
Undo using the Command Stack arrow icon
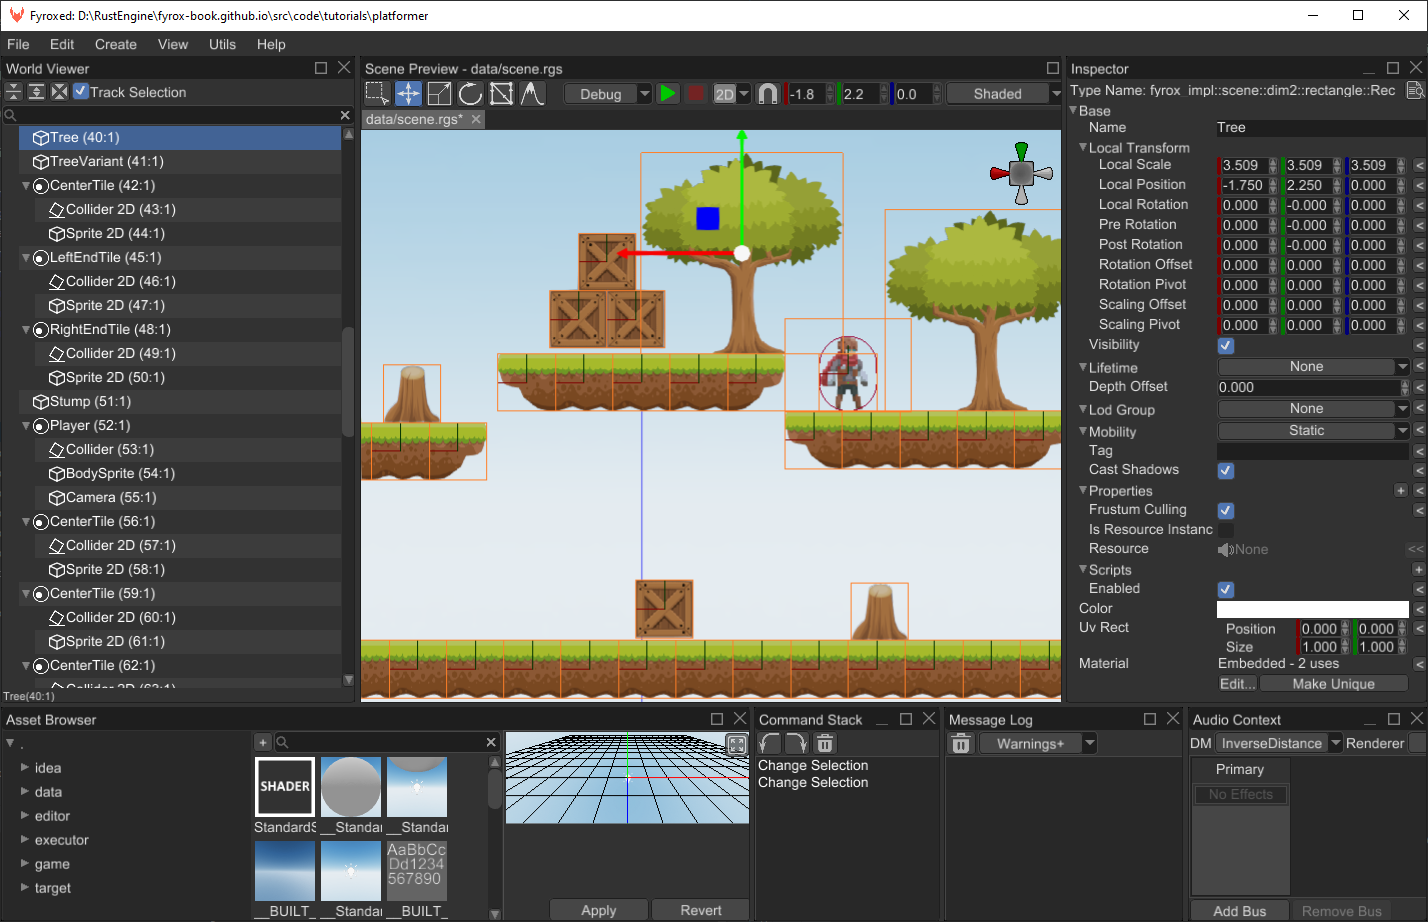tap(769, 743)
